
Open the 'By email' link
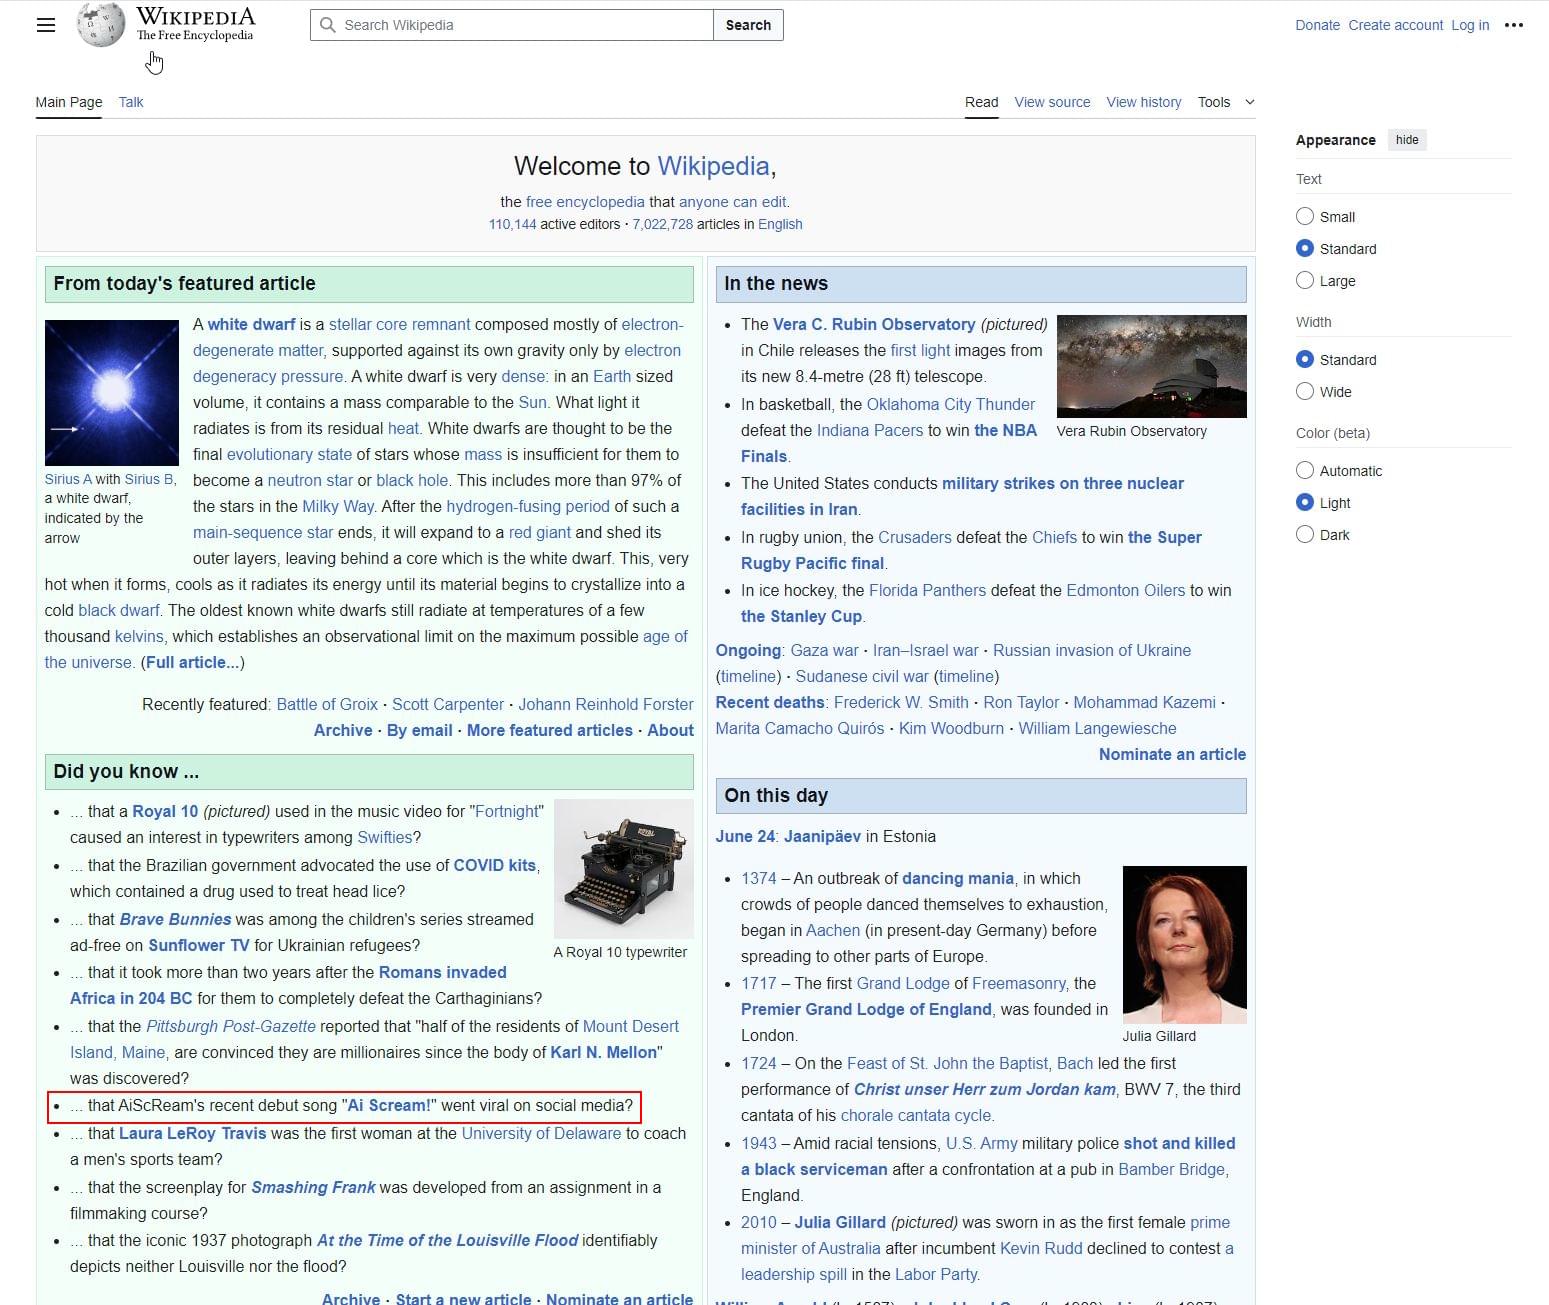tap(420, 730)
